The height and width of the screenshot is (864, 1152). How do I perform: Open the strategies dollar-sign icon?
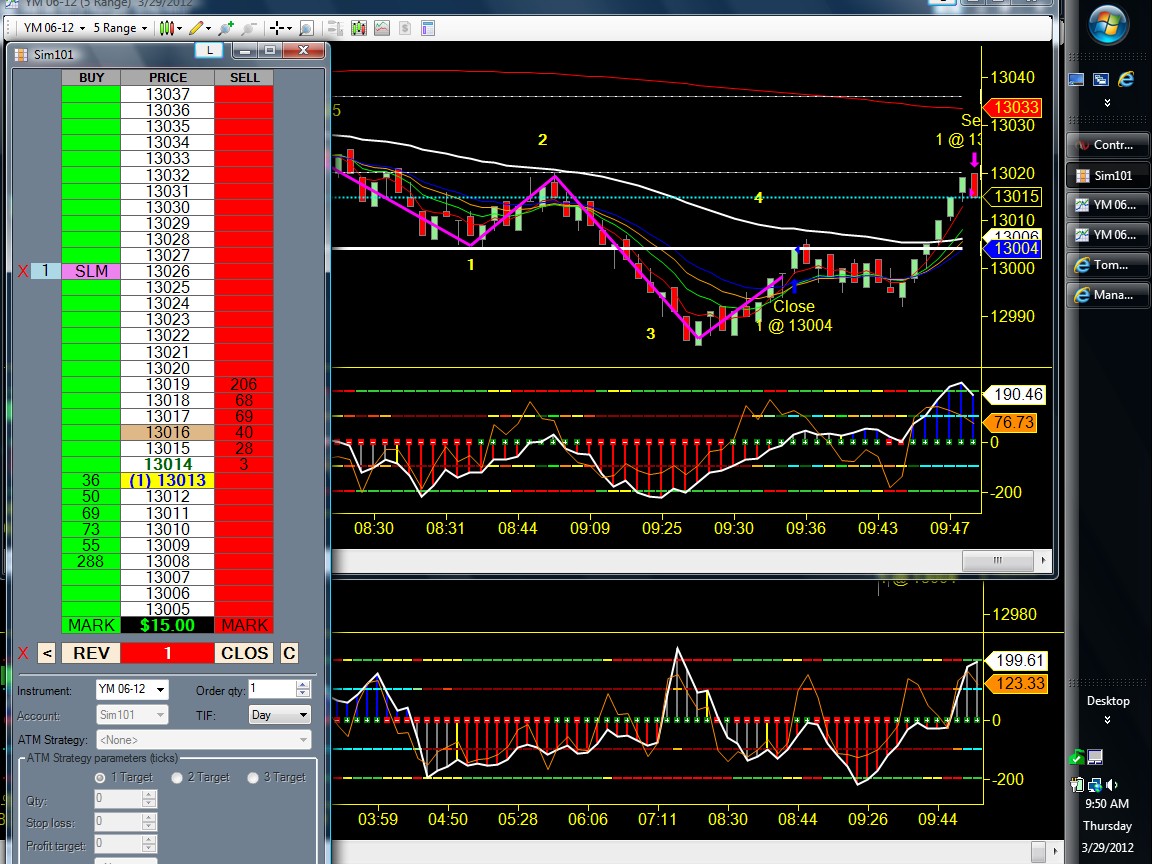(405, 28)
